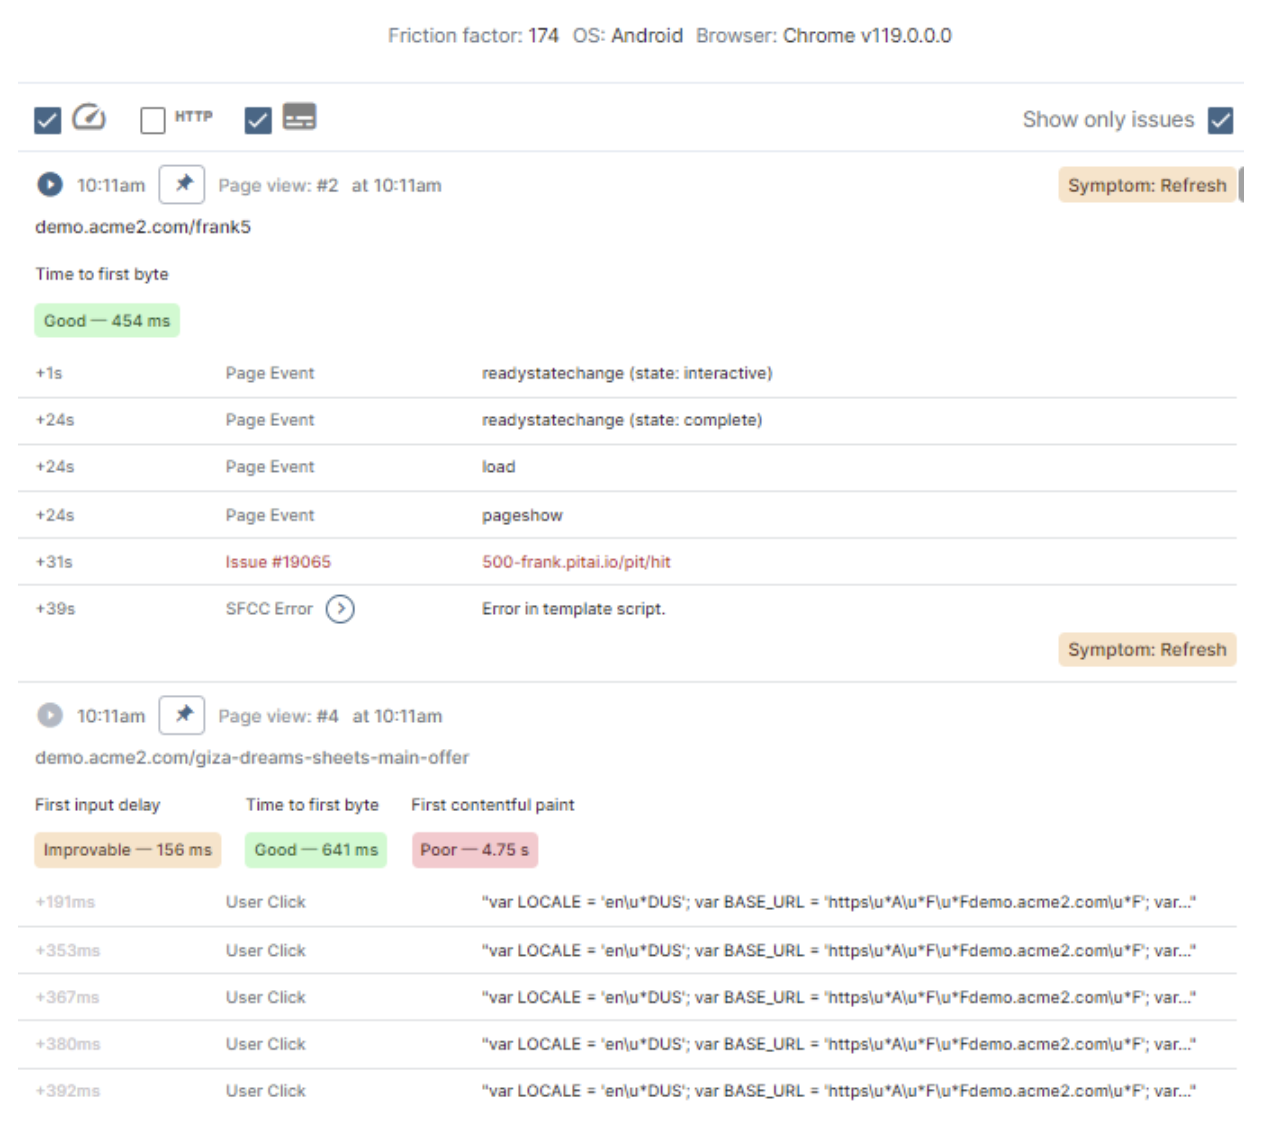Open Issue #19065 link
This screenshot has height=1142, width=1266.
(278, 562)
